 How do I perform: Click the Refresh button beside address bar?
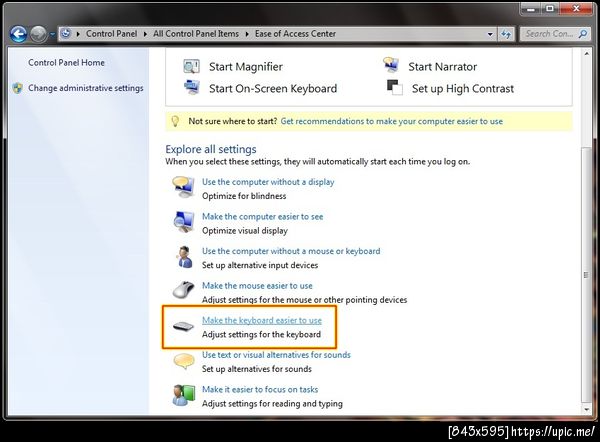tap(506, 34)
